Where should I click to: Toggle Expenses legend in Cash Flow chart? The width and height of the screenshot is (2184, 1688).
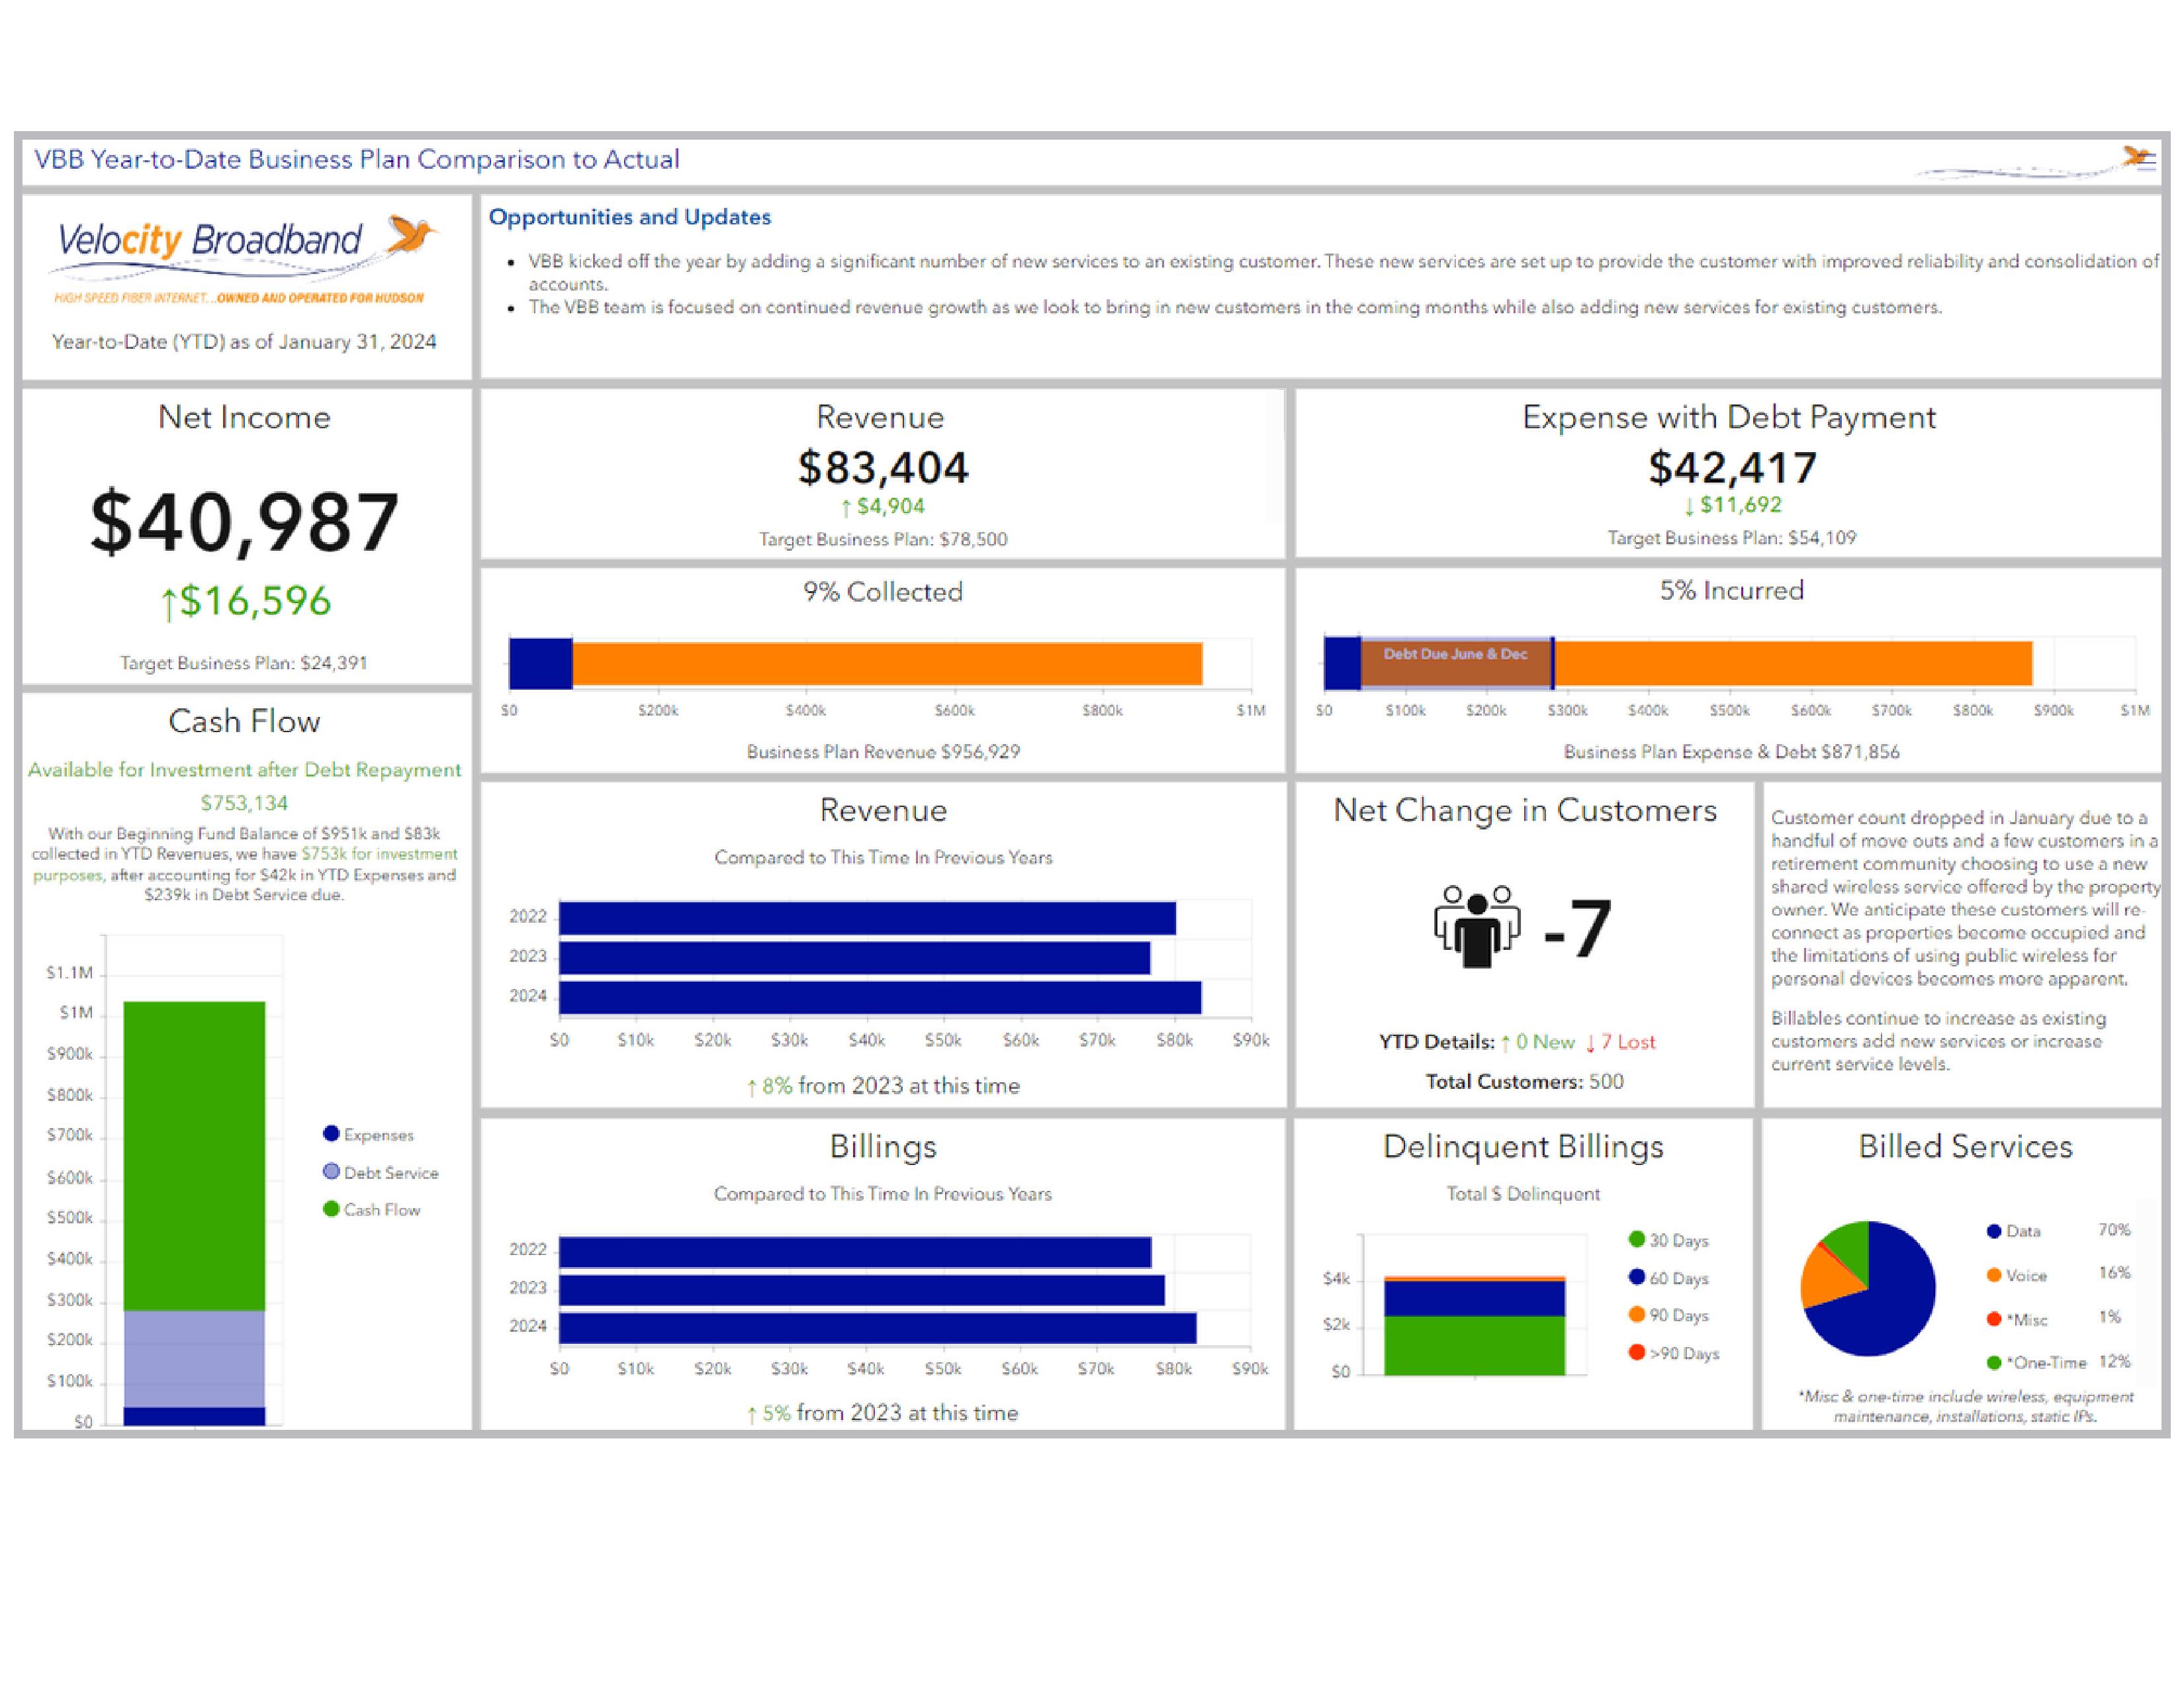click(368, 1134)
